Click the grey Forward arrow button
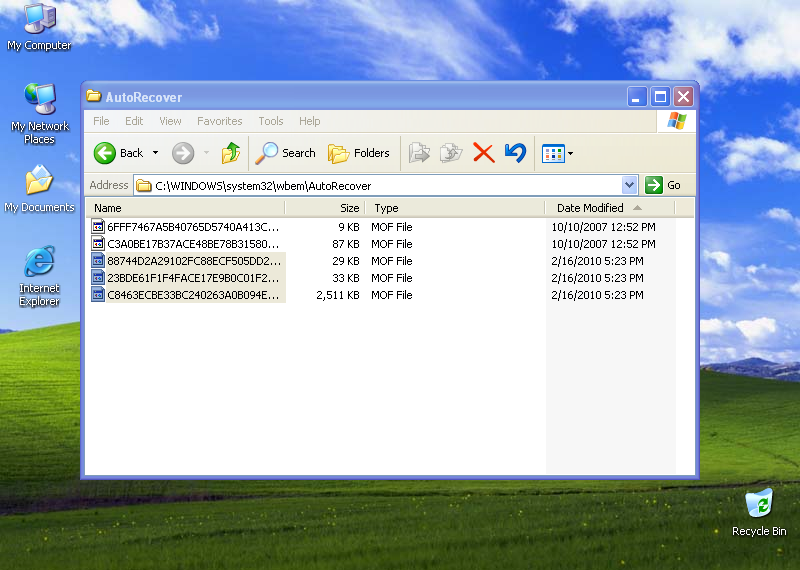Image resolution: width=800 pixels, height=570 pixels. click(x=183, y=153)
